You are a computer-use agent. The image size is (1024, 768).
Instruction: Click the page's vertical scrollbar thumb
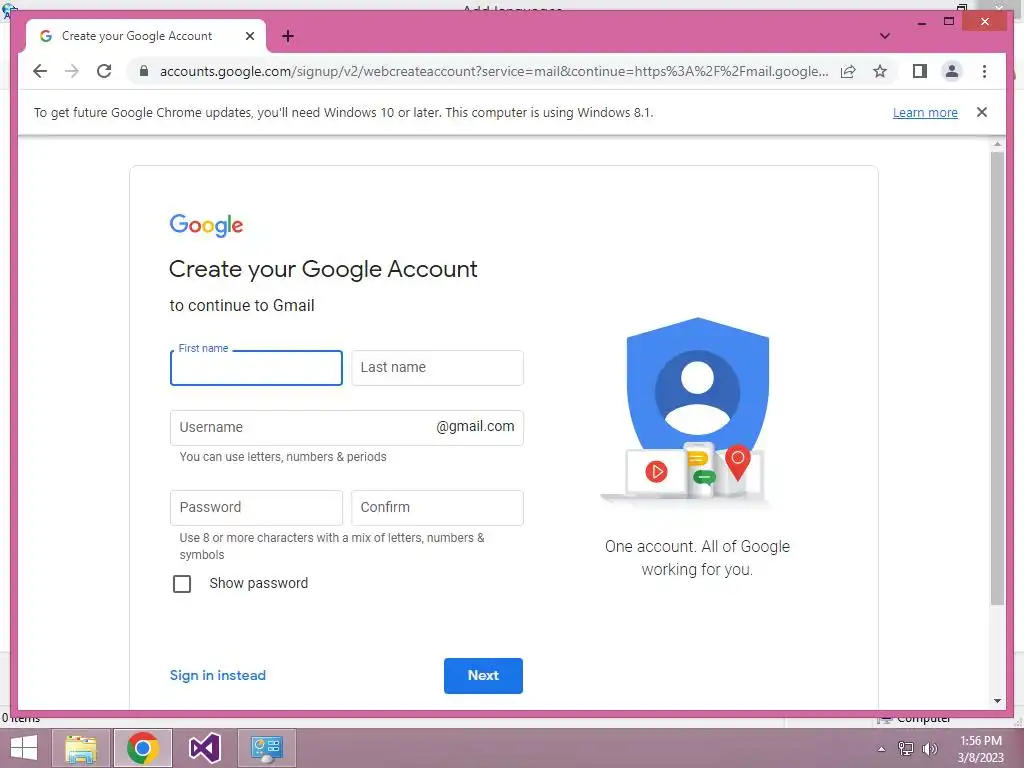pos(997,379)
